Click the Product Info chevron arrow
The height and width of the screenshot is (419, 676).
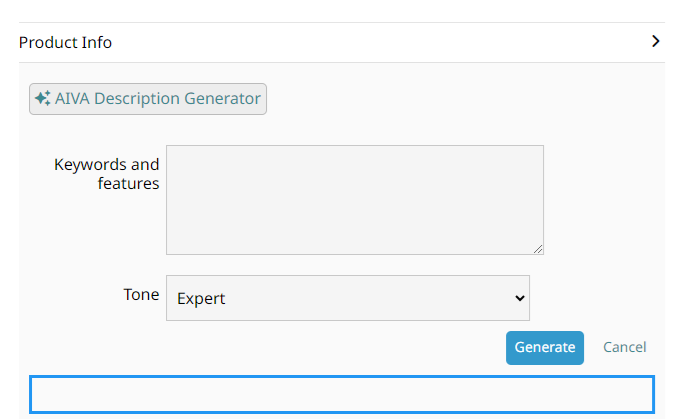pyautogui.click(x=655, y=41)
